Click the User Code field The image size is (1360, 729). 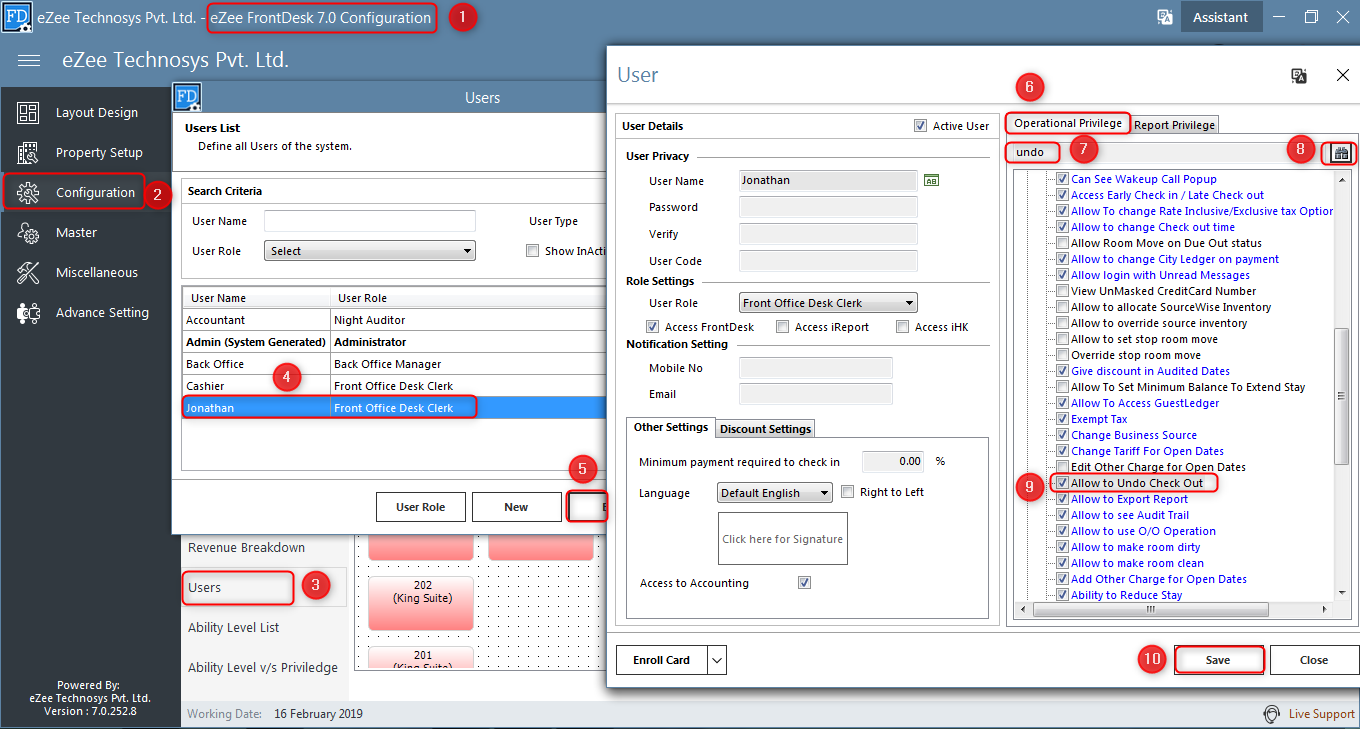[x=828, y=261]
